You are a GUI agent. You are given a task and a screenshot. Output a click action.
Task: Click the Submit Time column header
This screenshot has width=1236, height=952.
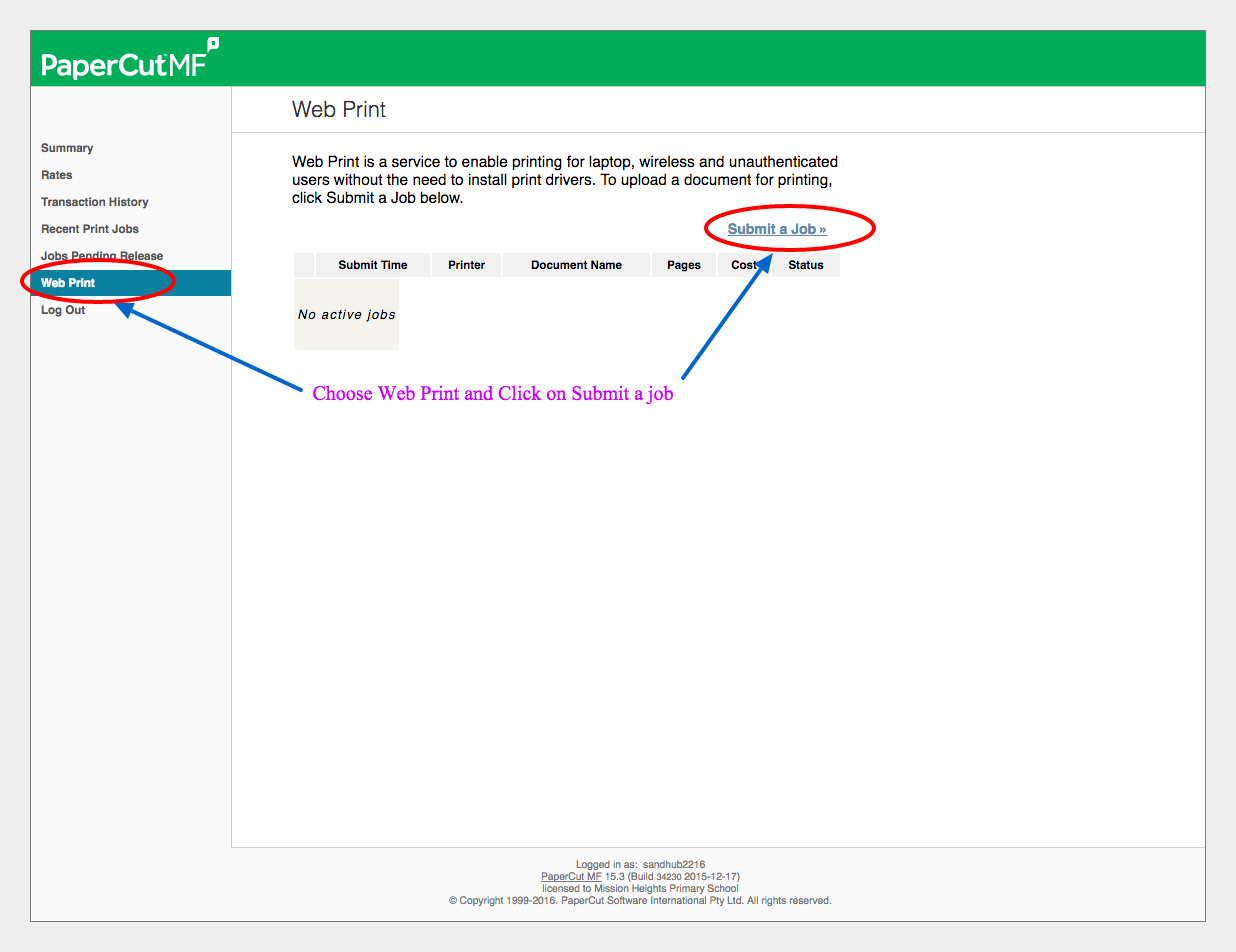pos(372,265)
